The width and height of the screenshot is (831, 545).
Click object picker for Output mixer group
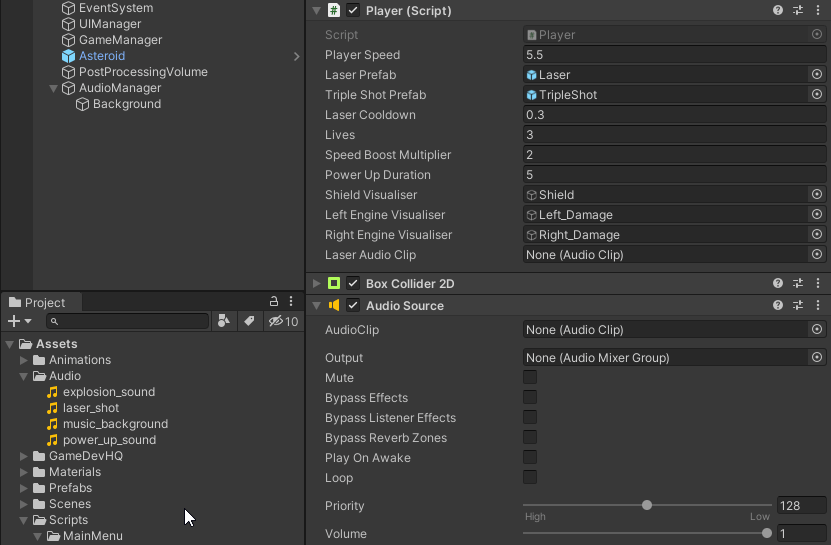817,357
